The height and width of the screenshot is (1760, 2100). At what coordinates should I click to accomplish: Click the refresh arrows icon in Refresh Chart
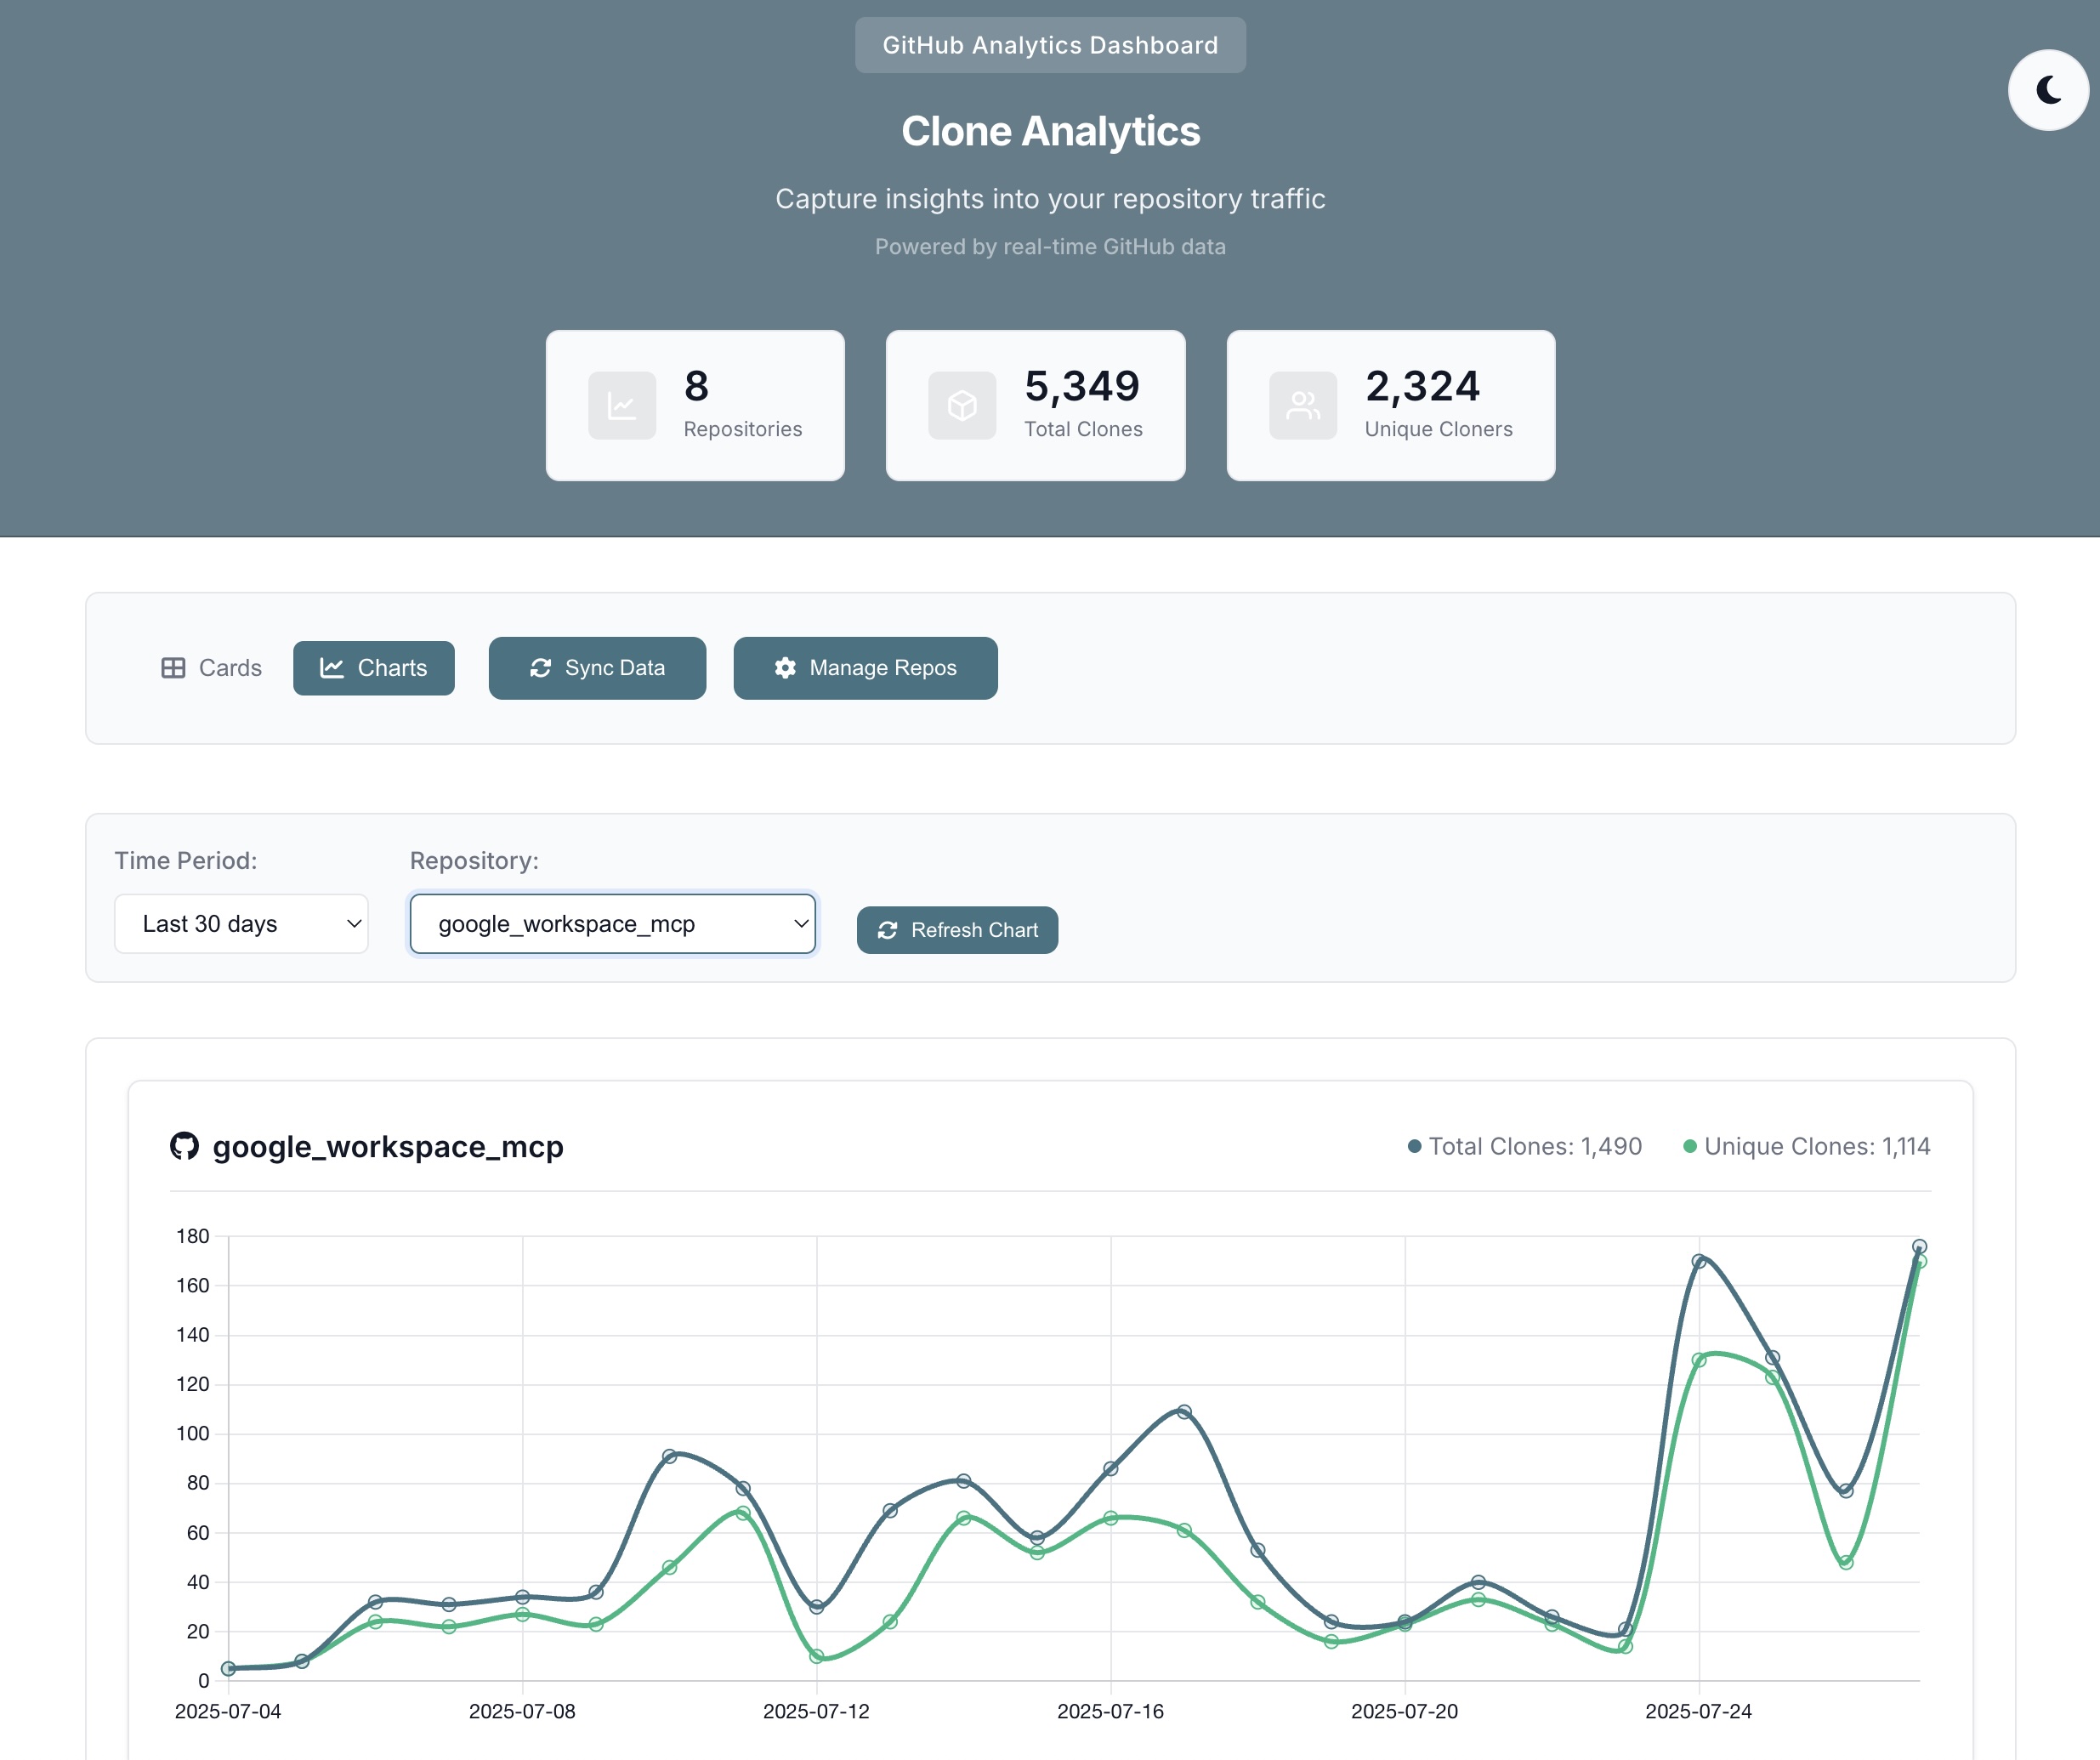(x=887, y=931)
